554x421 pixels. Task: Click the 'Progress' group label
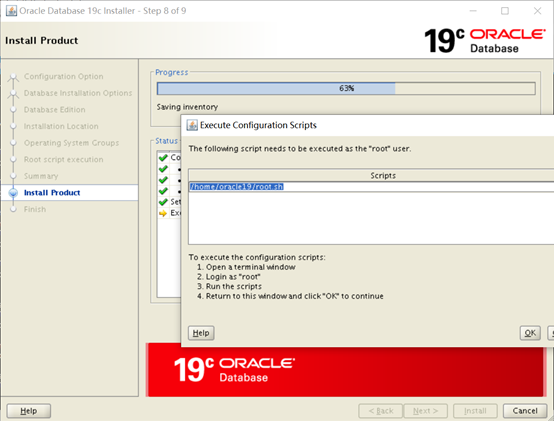point(172,72)
